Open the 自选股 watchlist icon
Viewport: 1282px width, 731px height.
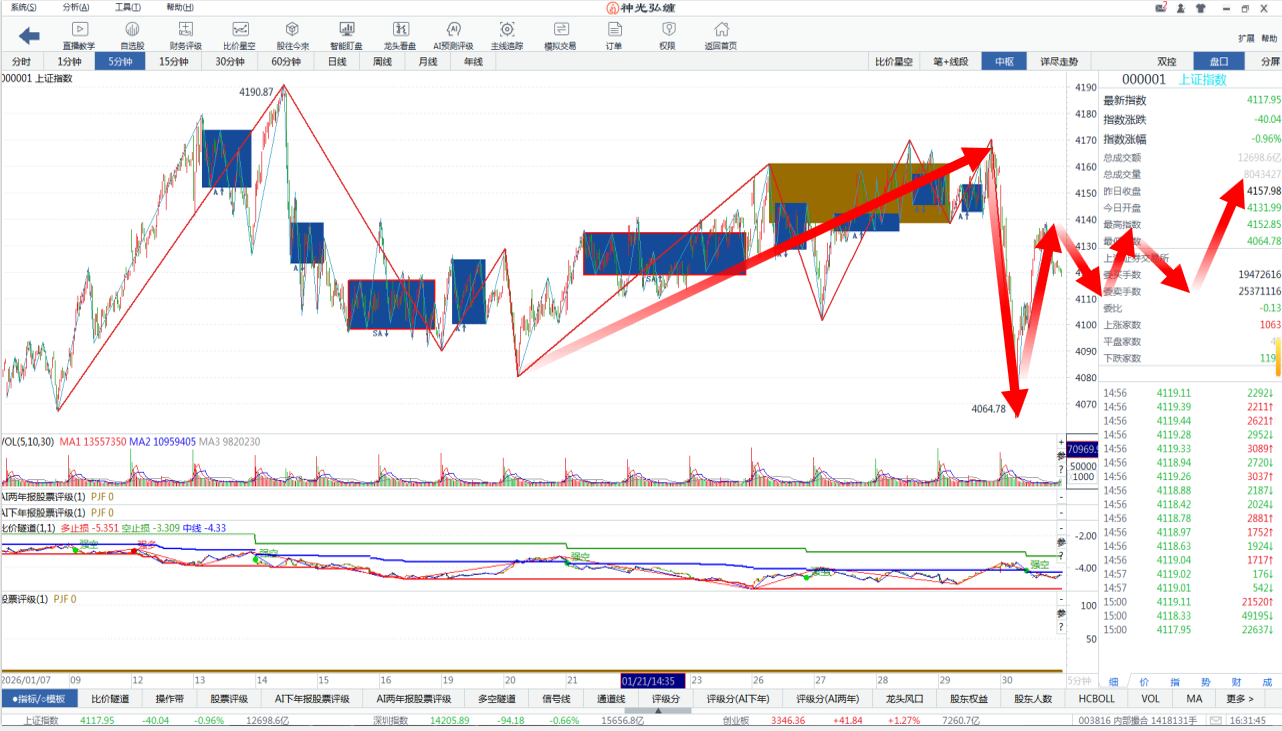[x=132, y=35]
